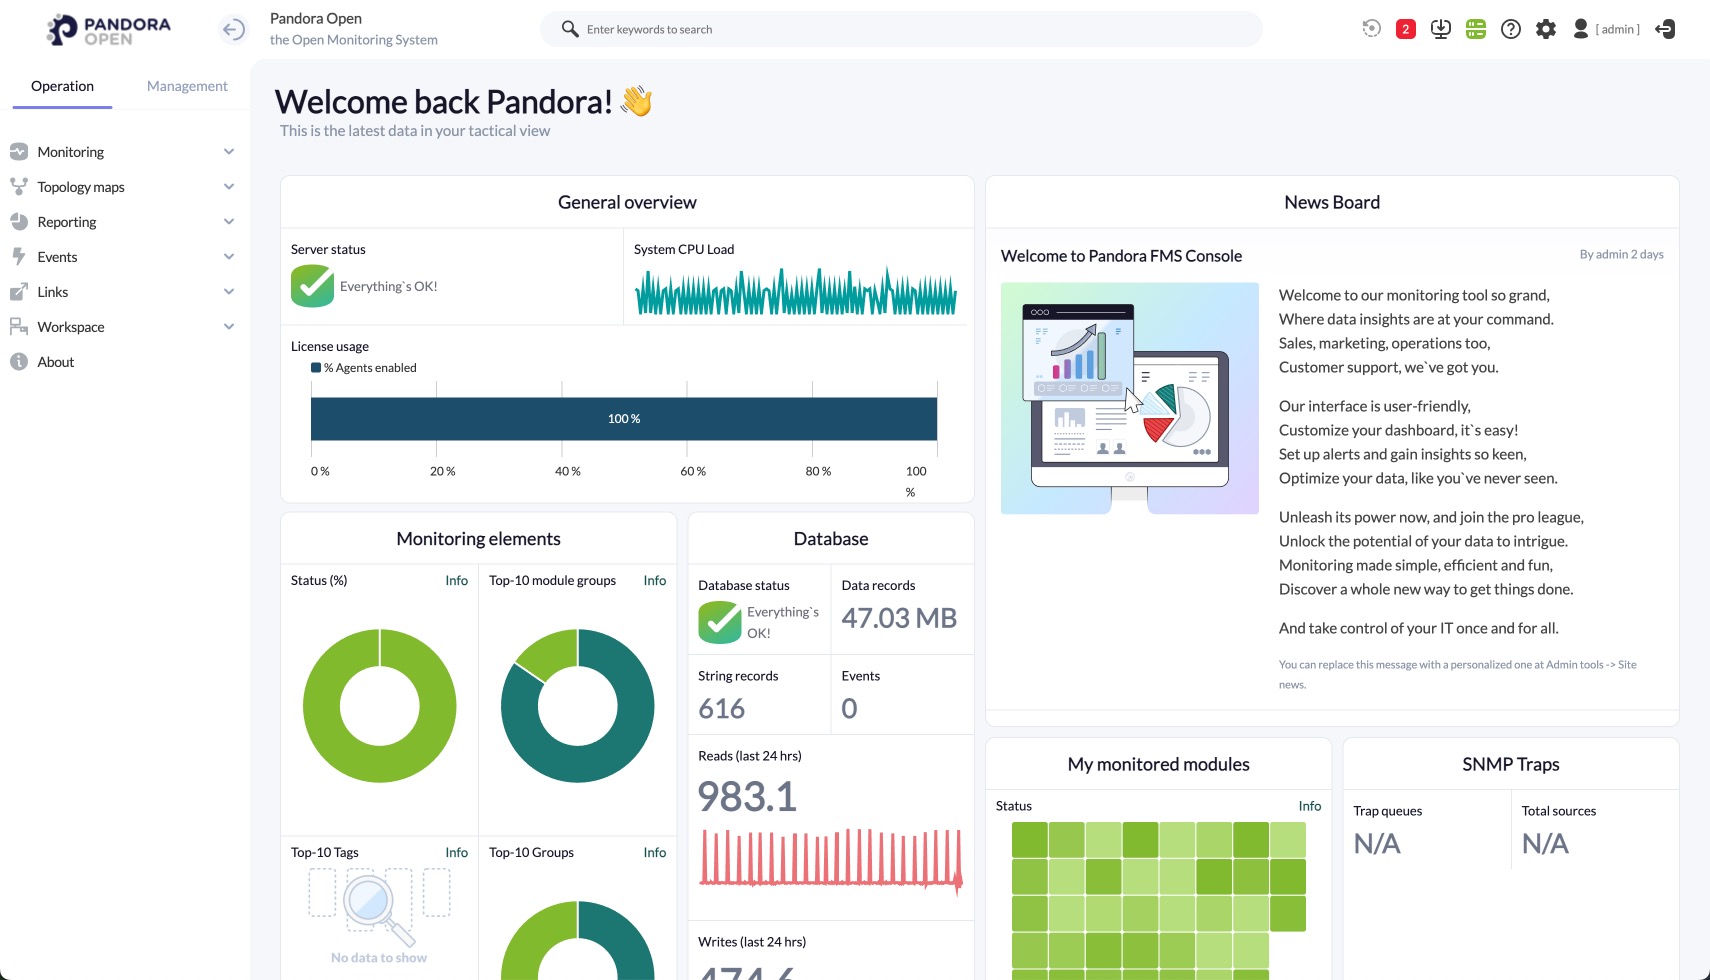Select the Operation tab

62,86
